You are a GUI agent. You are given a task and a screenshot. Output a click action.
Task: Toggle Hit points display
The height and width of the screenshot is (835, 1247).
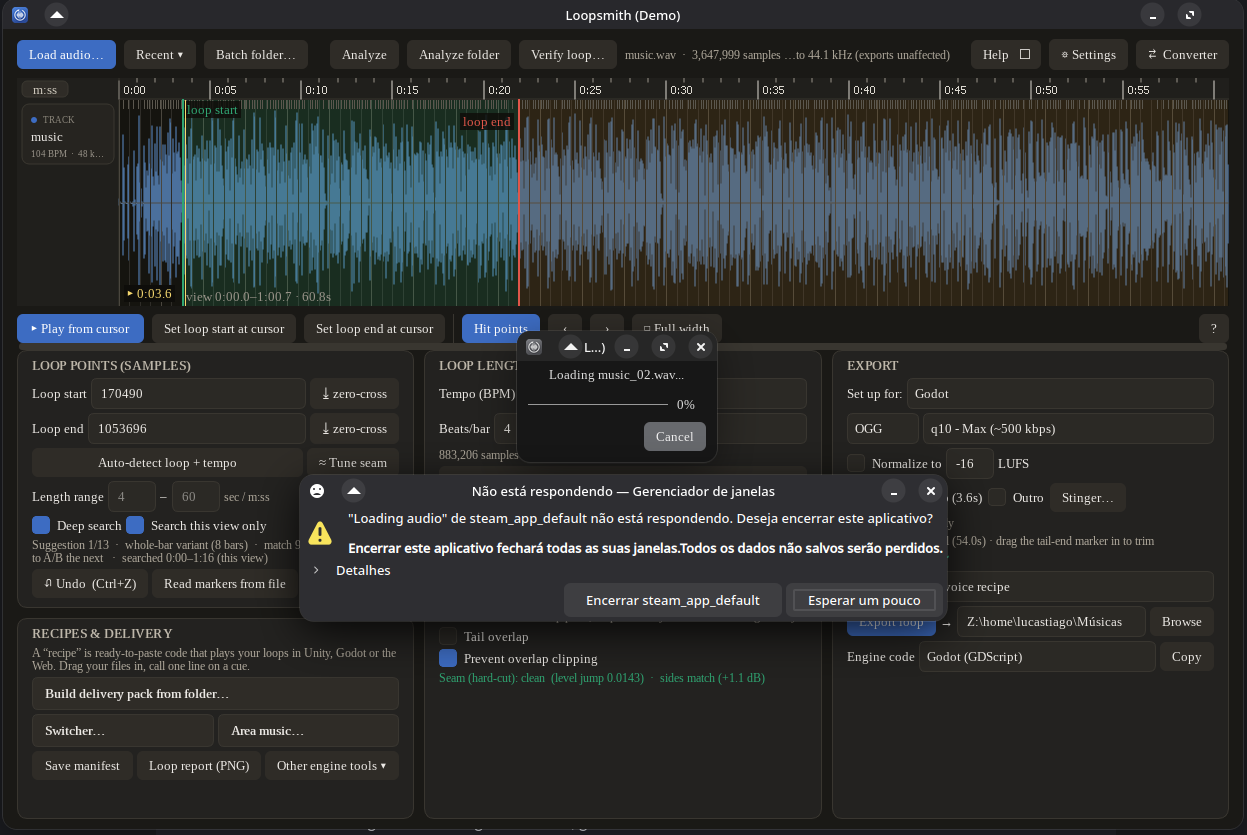500,329
